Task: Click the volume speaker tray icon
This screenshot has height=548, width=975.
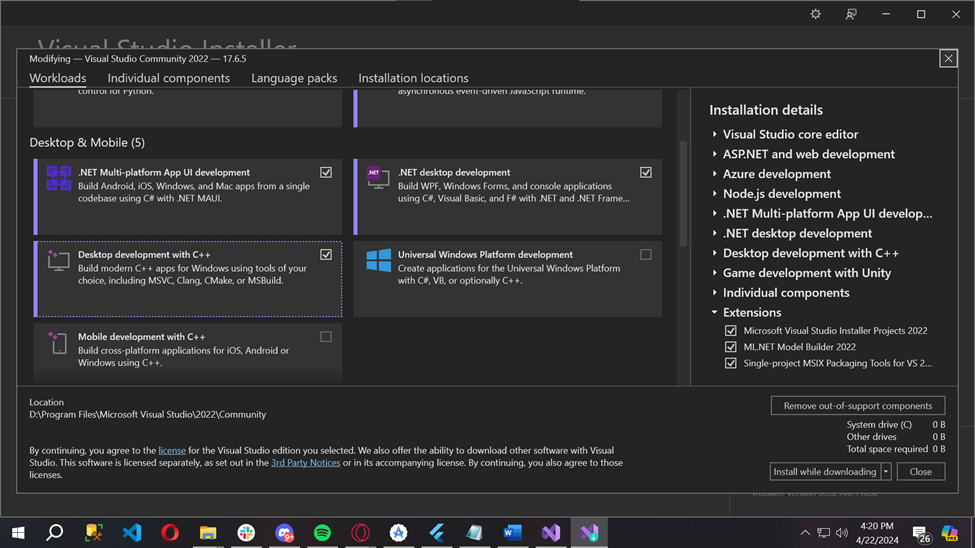Action: click(842, 532)
